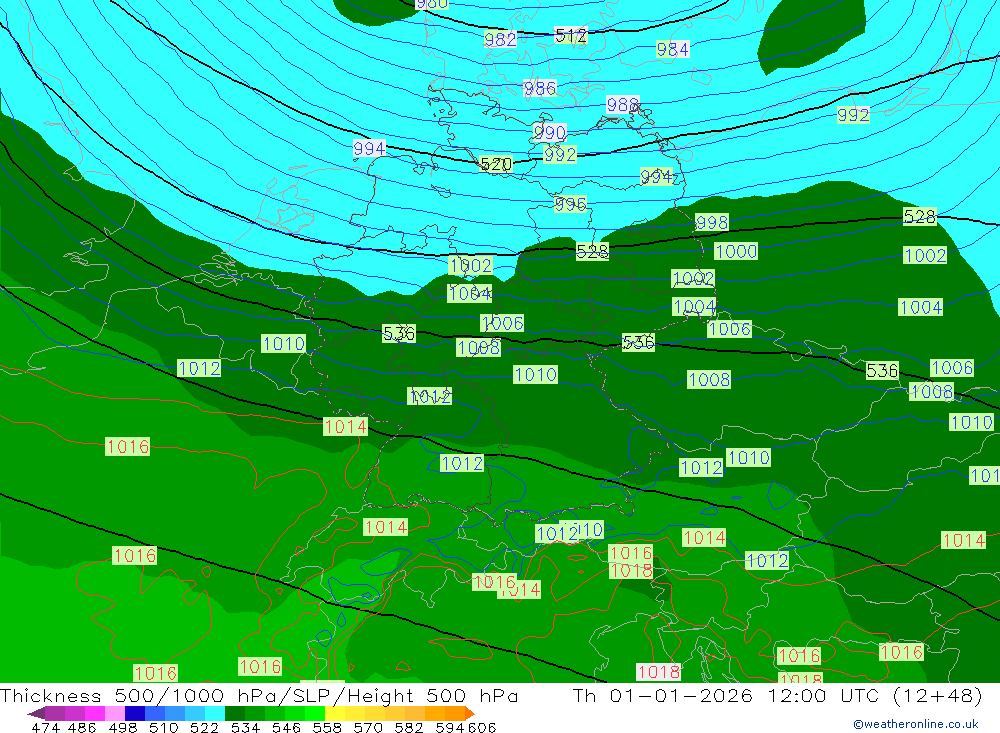Click the legend value 594
Screen dimensions: 1000x733
(450, 727)
